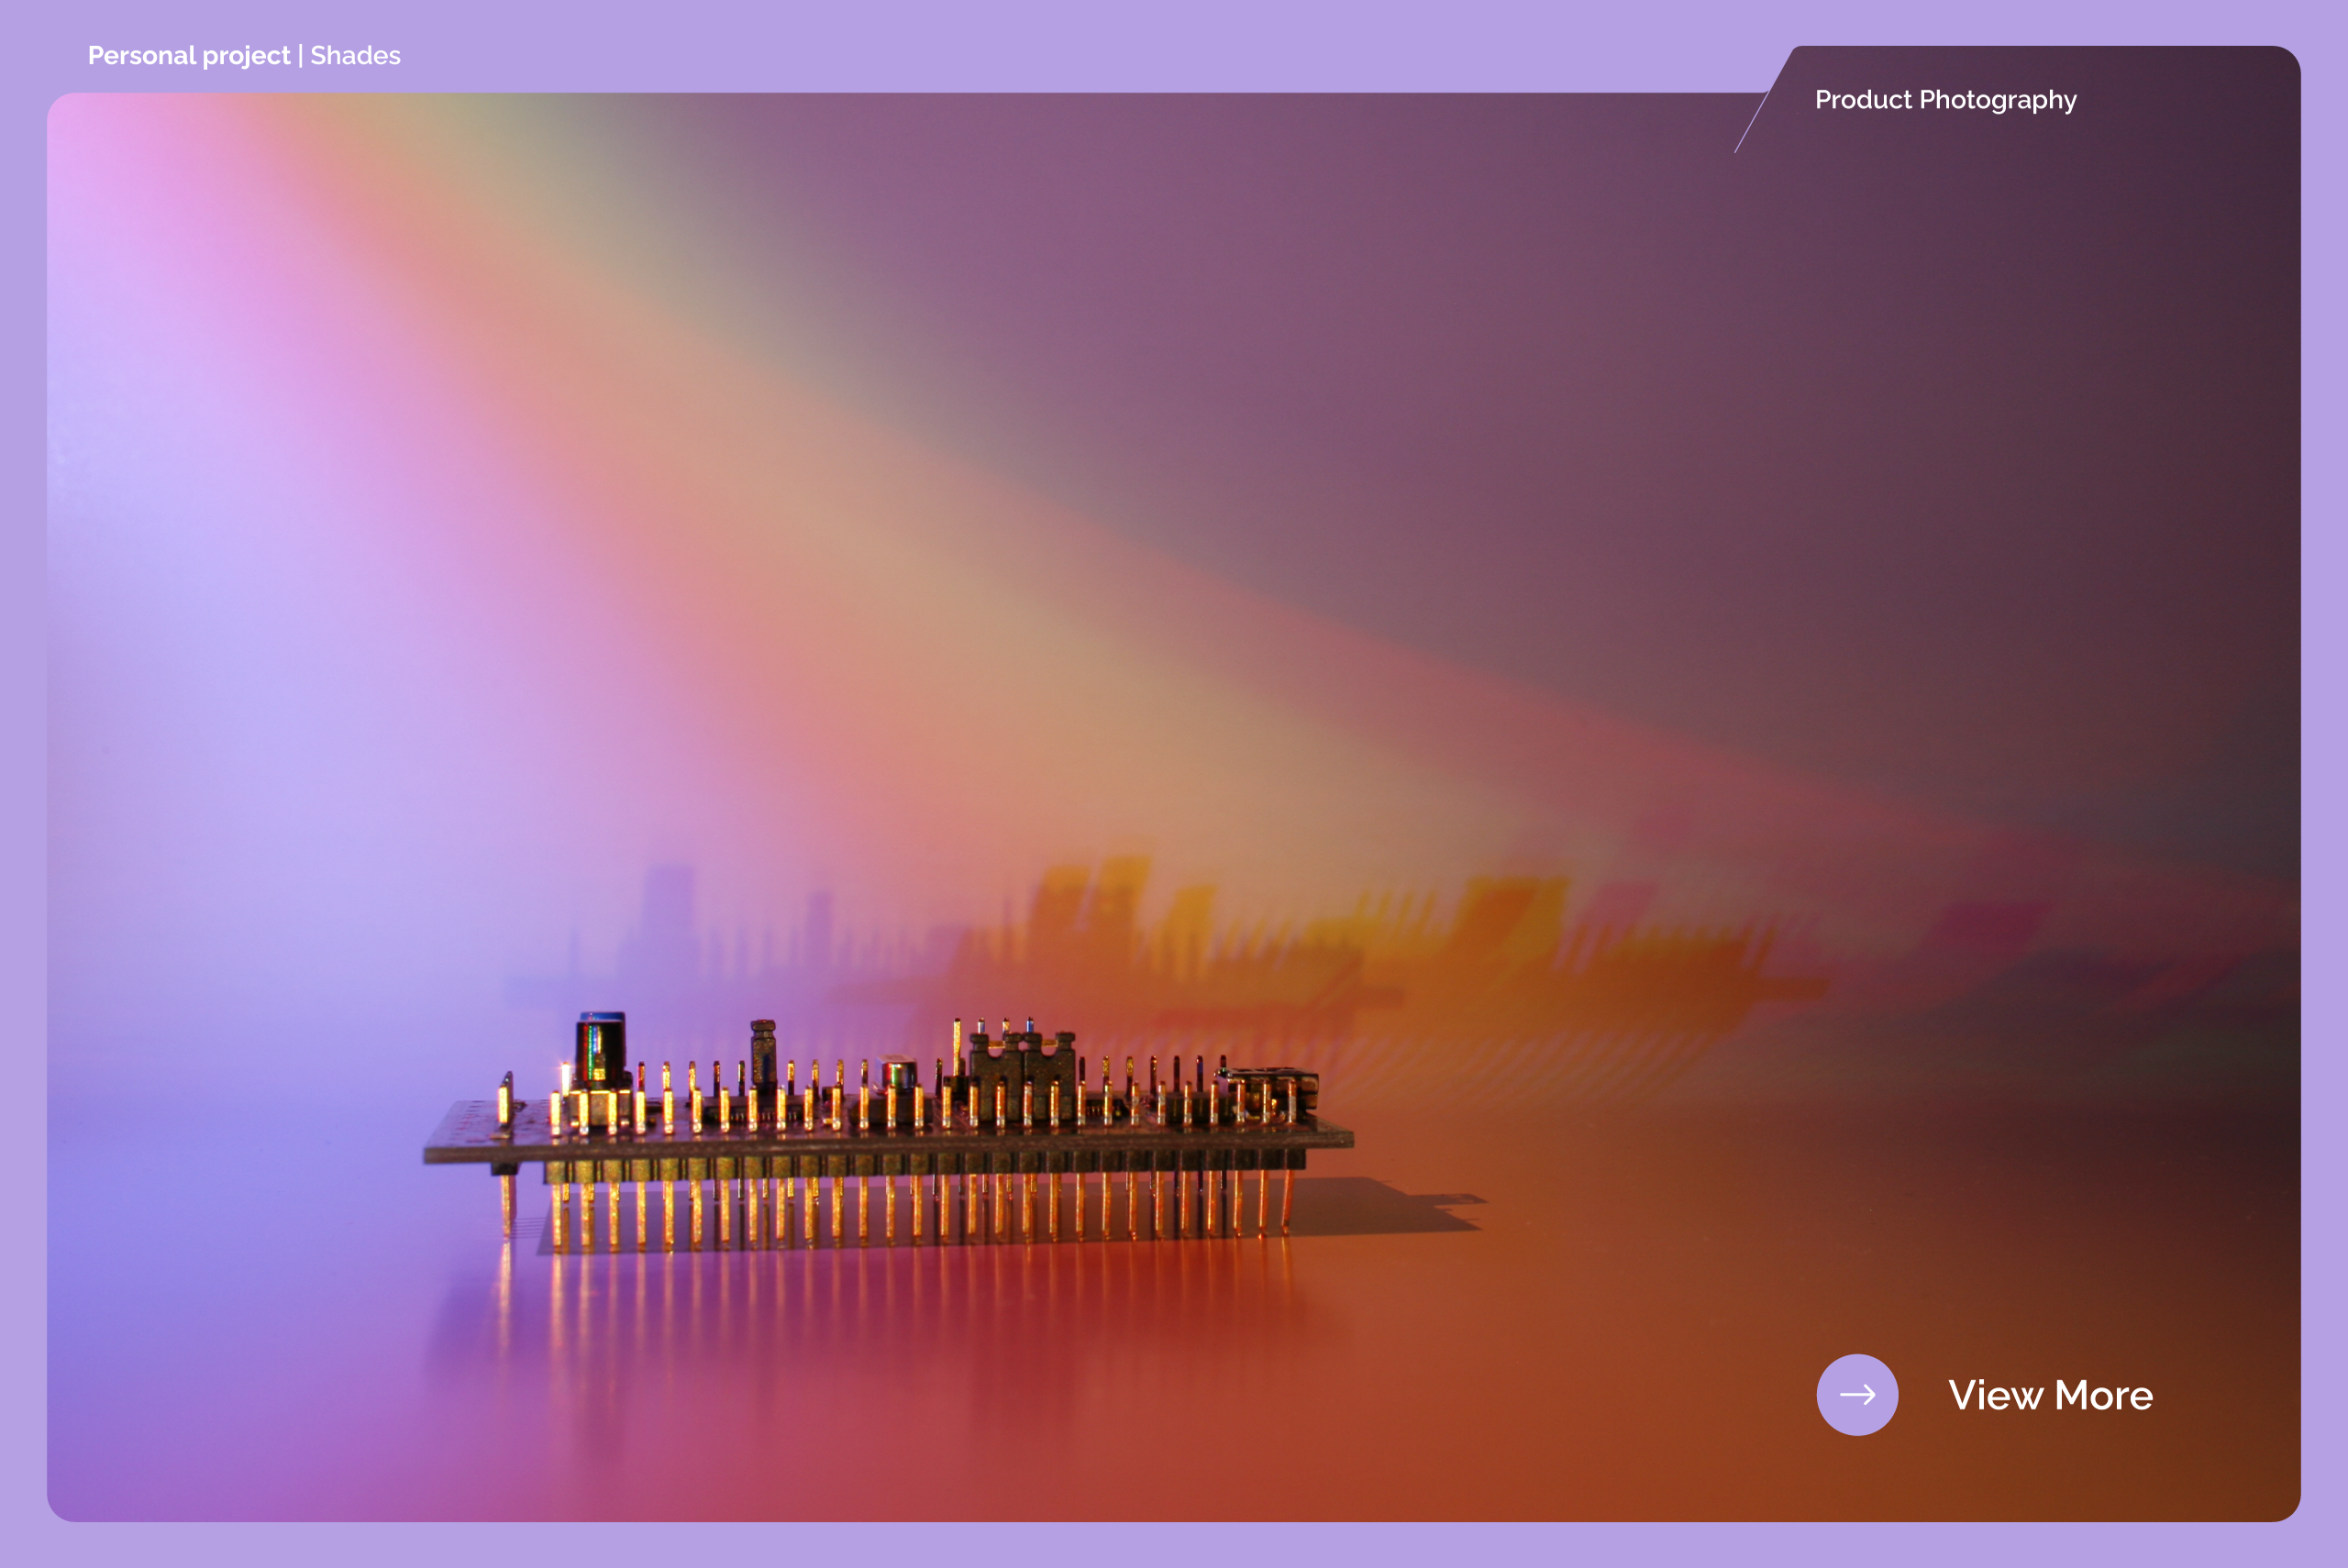Select the Product Photography tab label
Screen dimensions: 2348x1568
[1945, 100]
